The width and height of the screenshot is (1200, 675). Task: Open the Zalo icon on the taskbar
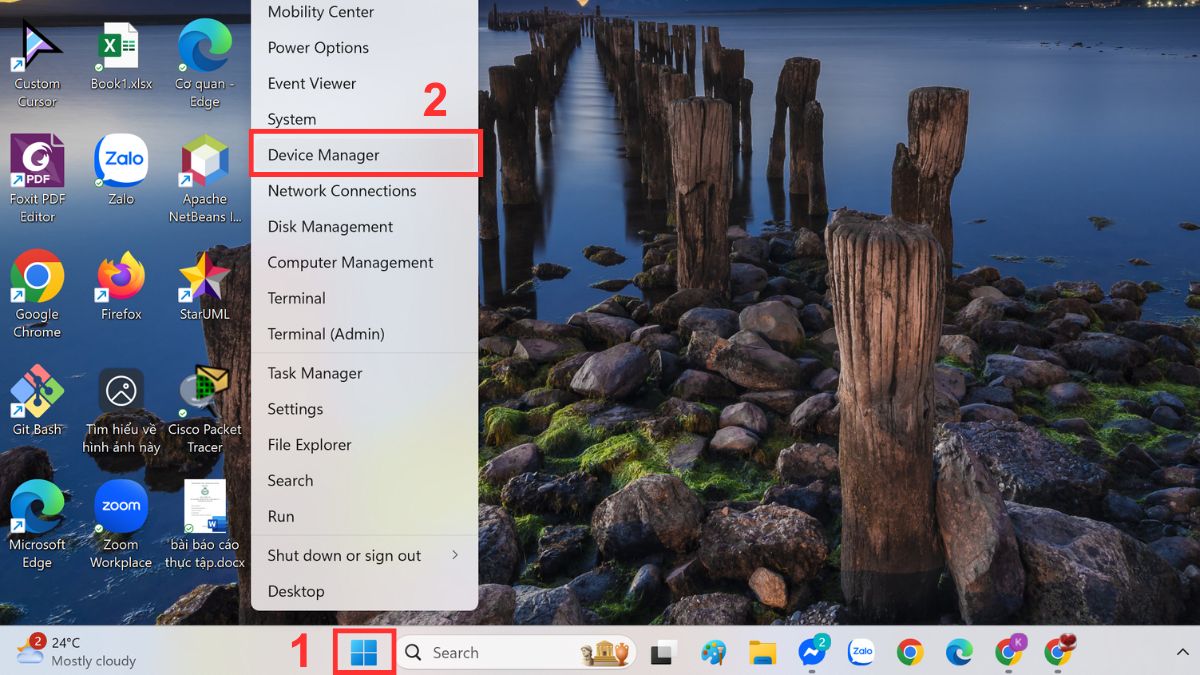pos(861,653)
